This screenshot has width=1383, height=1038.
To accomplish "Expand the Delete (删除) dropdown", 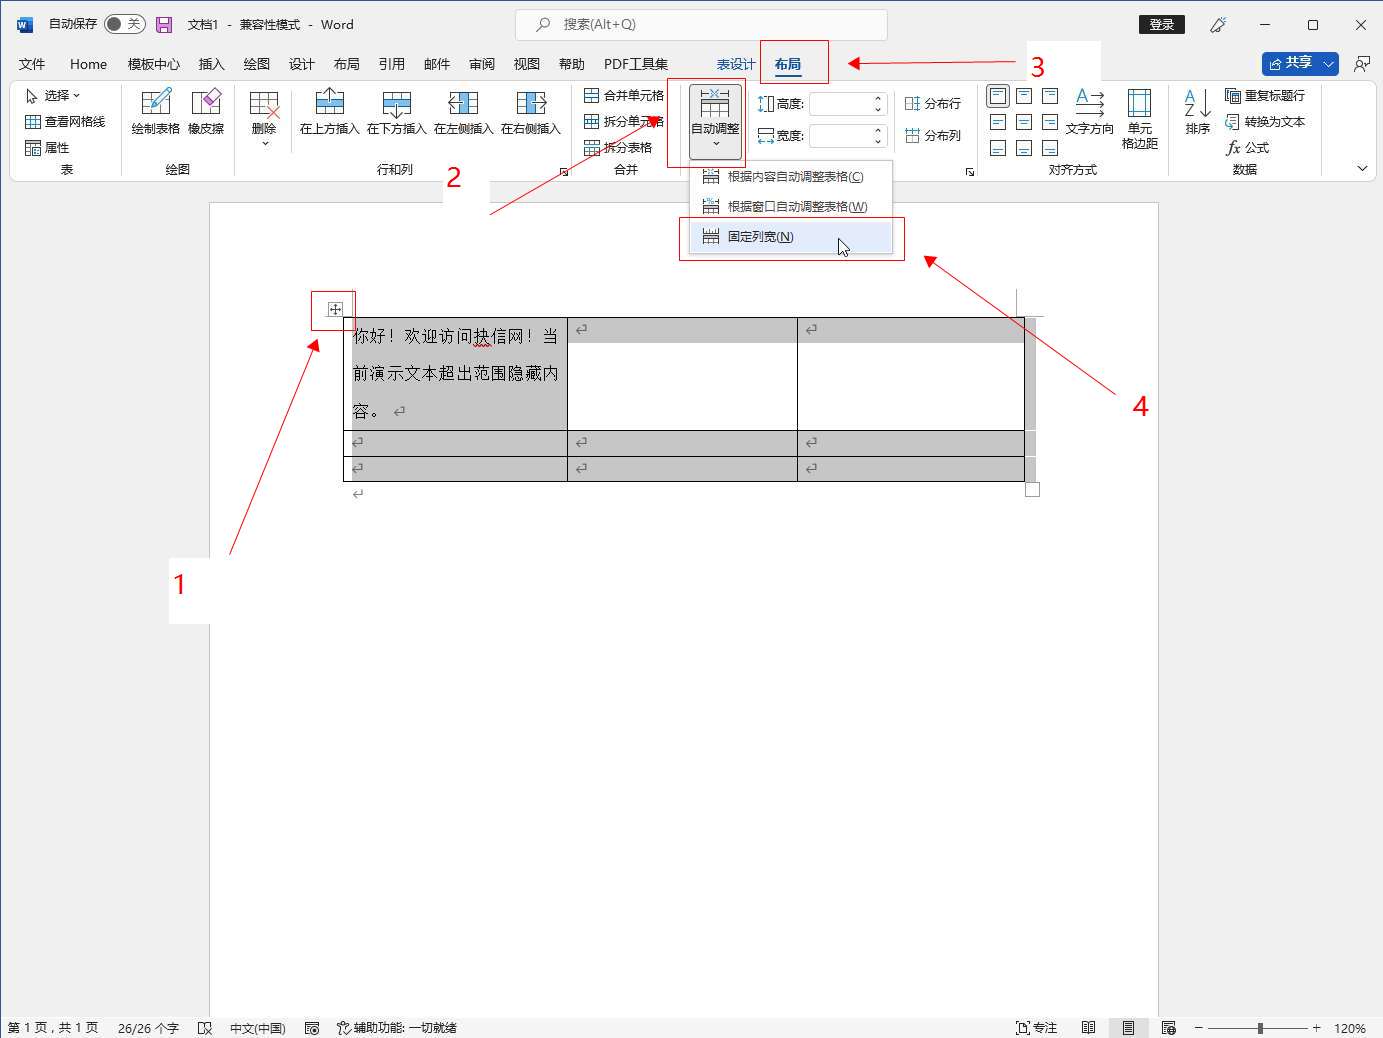I will [264, 143].
